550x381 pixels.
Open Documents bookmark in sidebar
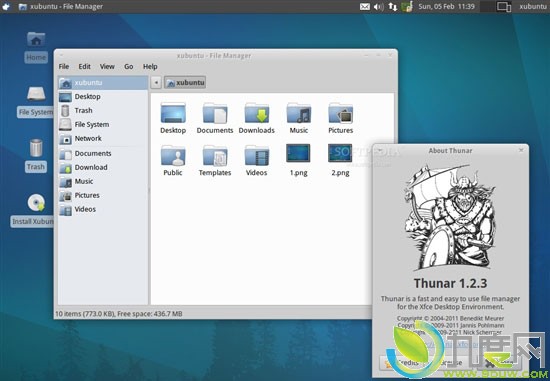103,154
